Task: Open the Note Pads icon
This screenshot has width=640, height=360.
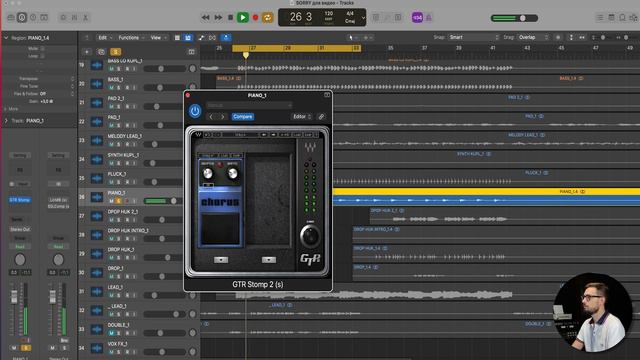Action: pyautogui.click(x=611, y=18)
